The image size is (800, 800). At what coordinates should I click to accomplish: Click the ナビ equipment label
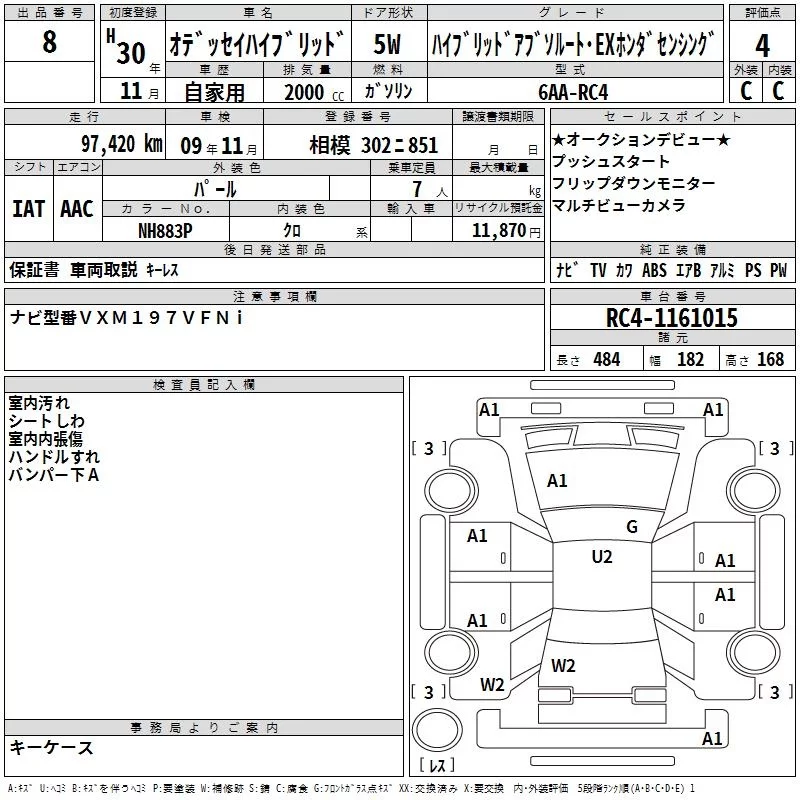pyautogui.click(x=567, y=269)
